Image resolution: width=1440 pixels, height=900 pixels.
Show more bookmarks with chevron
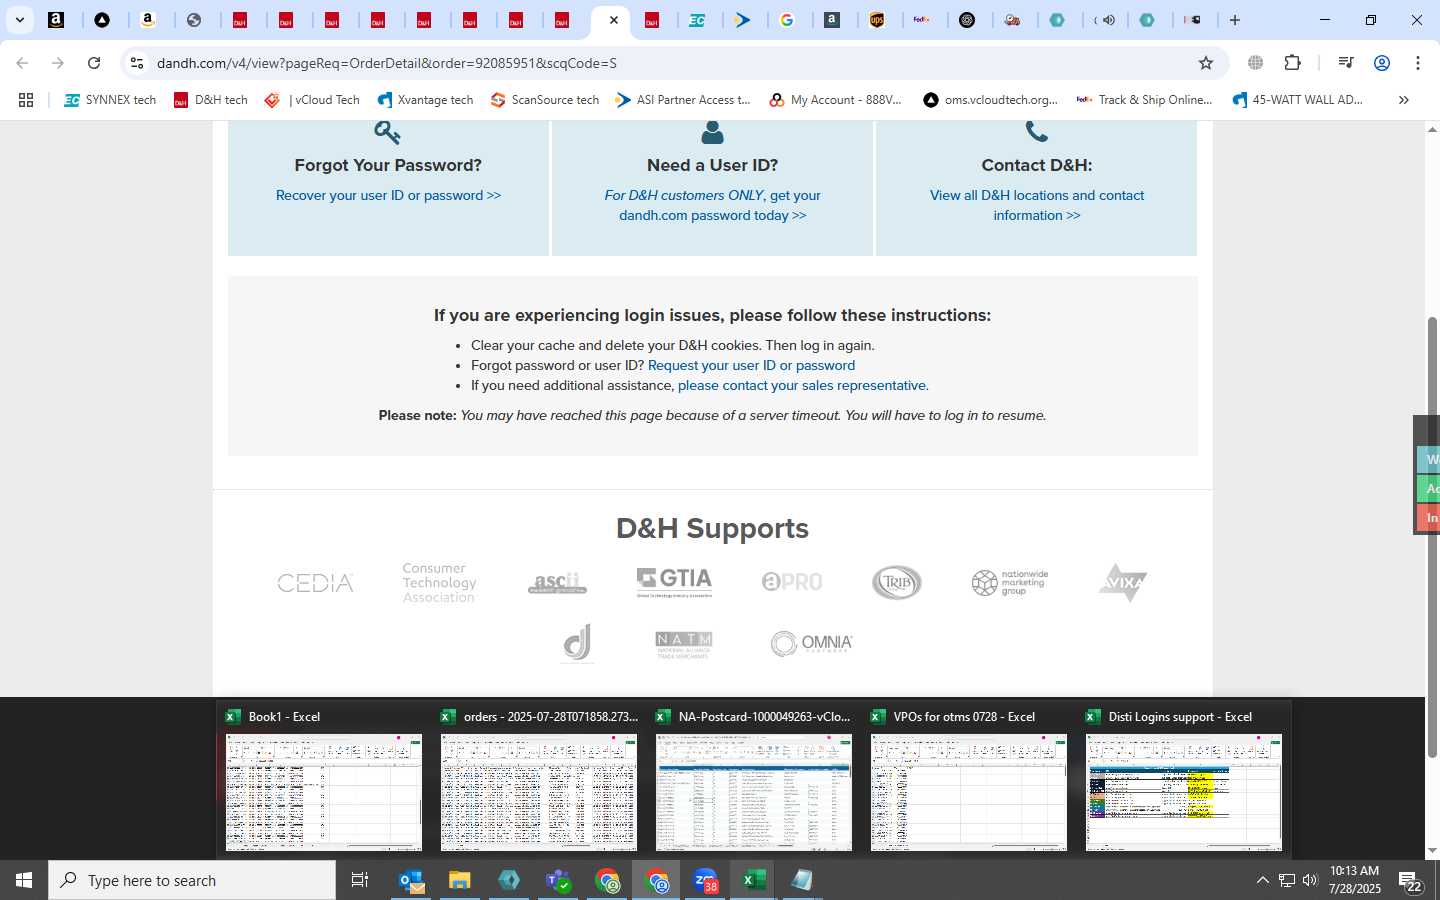coord(1403,100)
